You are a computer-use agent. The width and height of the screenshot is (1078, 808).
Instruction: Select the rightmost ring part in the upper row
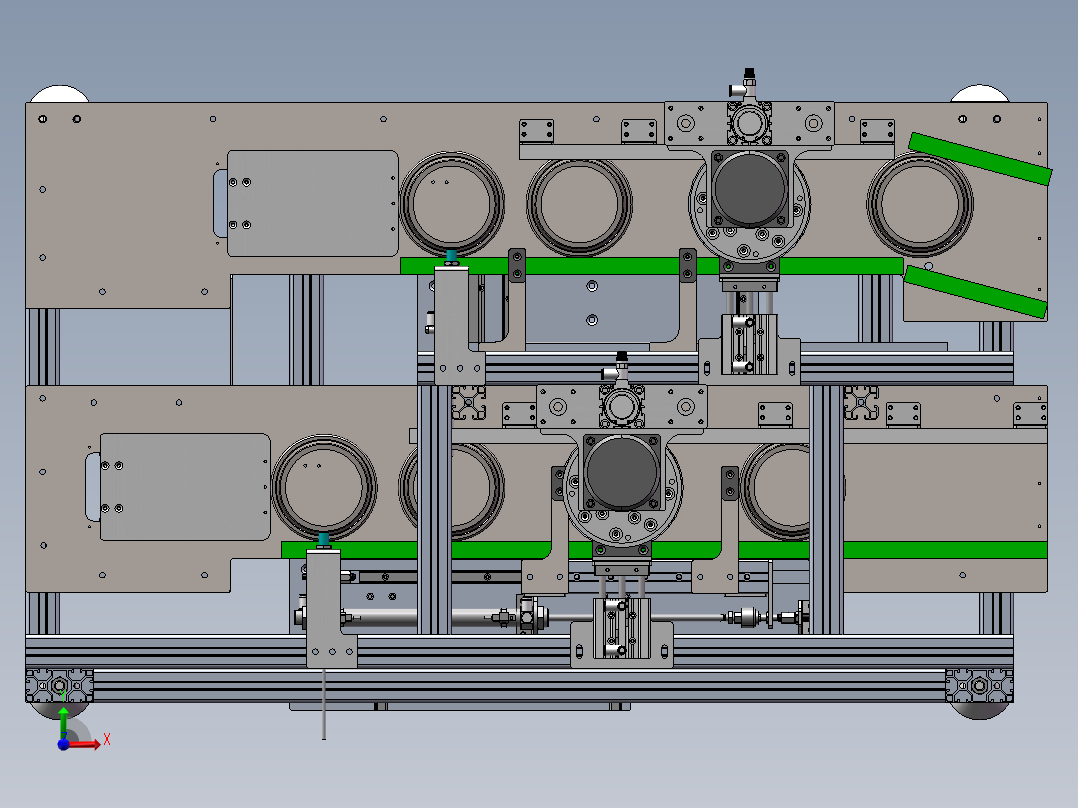point(920,204)
